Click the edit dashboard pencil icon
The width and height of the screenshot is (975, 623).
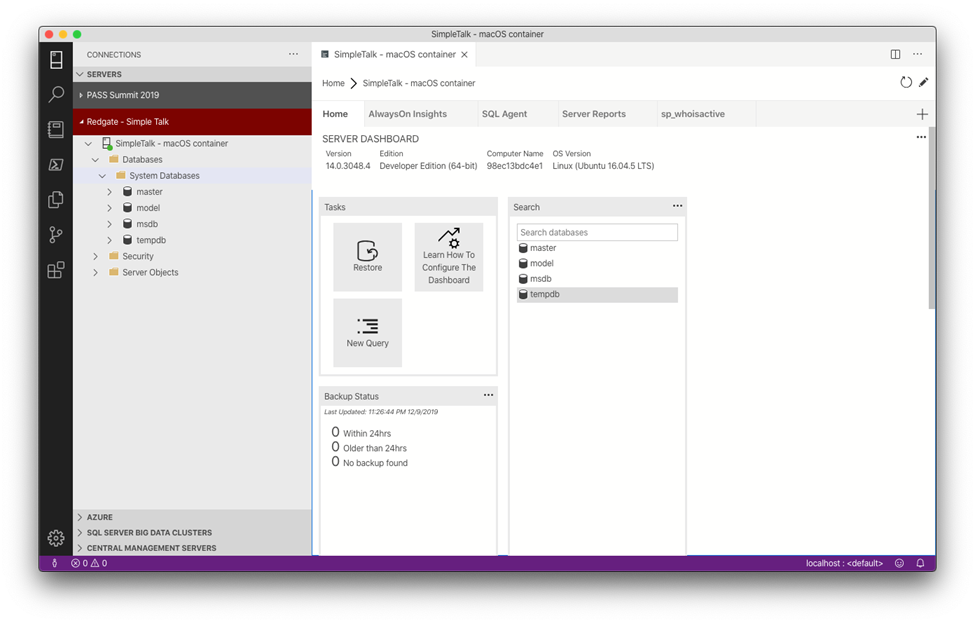(x=924, y=82)
